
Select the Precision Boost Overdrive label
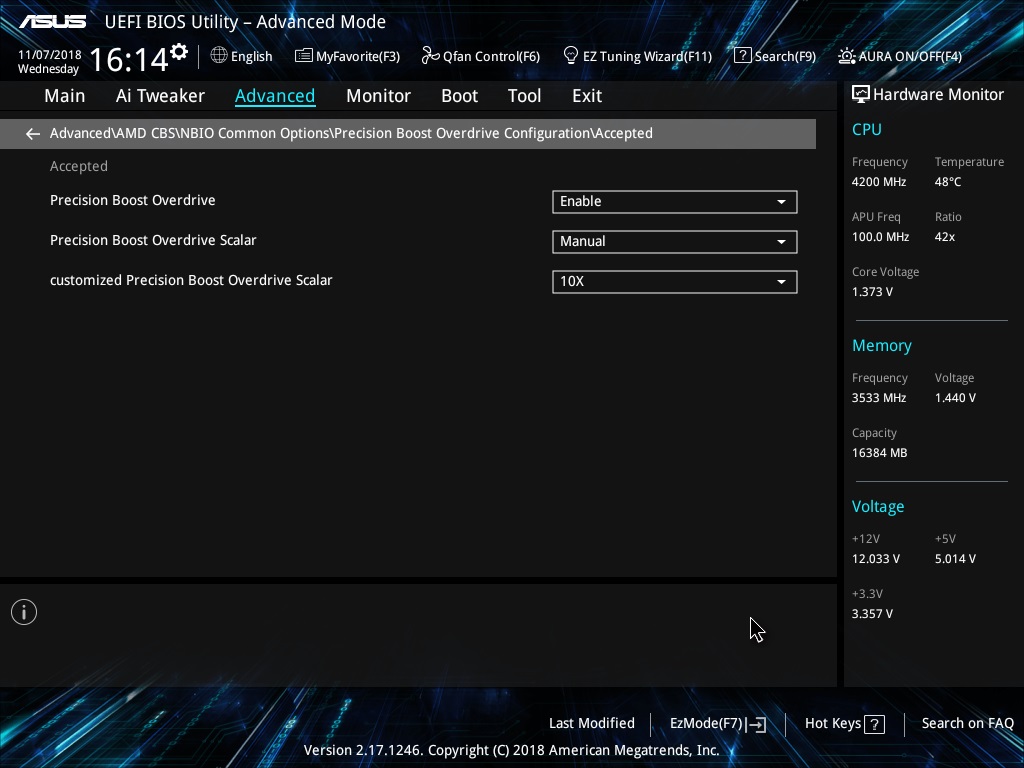(133, 200)
